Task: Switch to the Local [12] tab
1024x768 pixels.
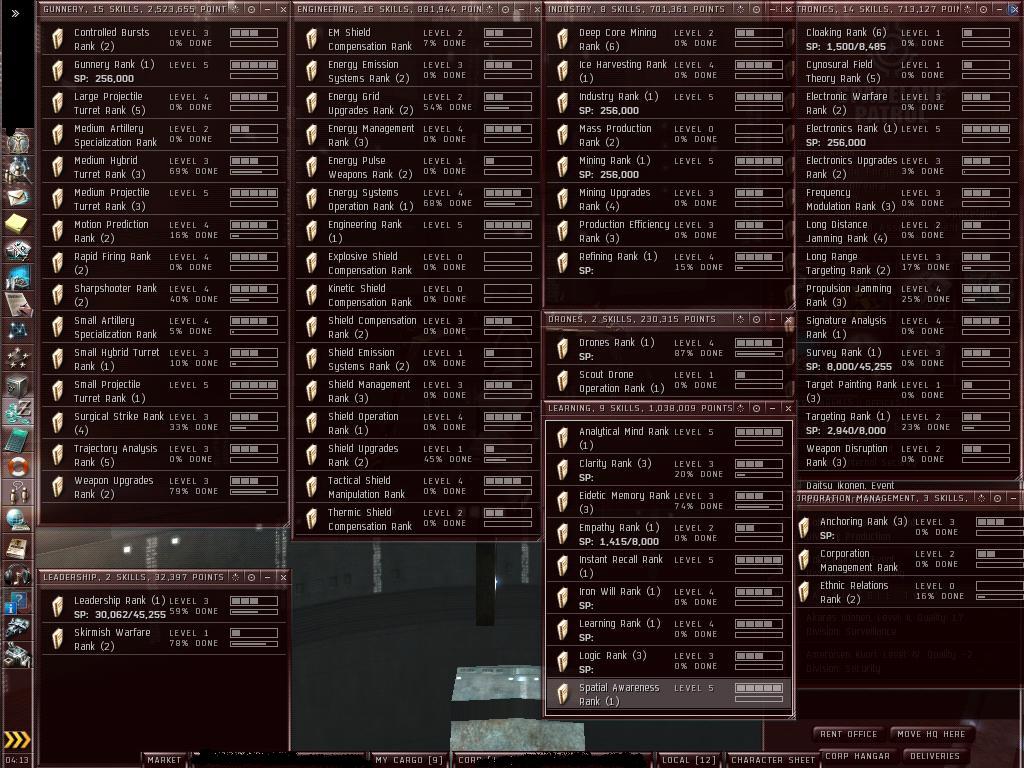Action: (x=688, y=760)
